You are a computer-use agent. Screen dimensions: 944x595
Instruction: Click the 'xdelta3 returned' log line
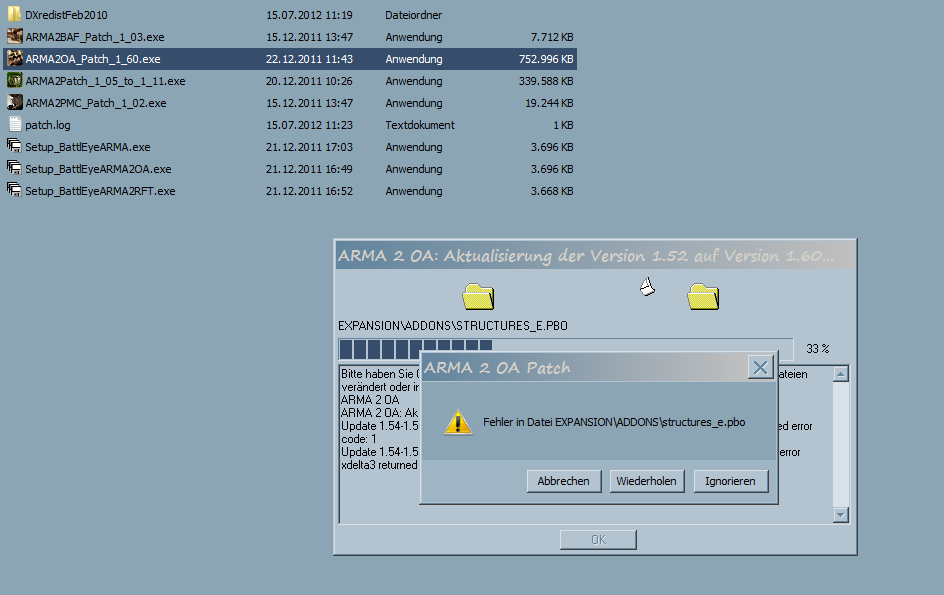379,465
